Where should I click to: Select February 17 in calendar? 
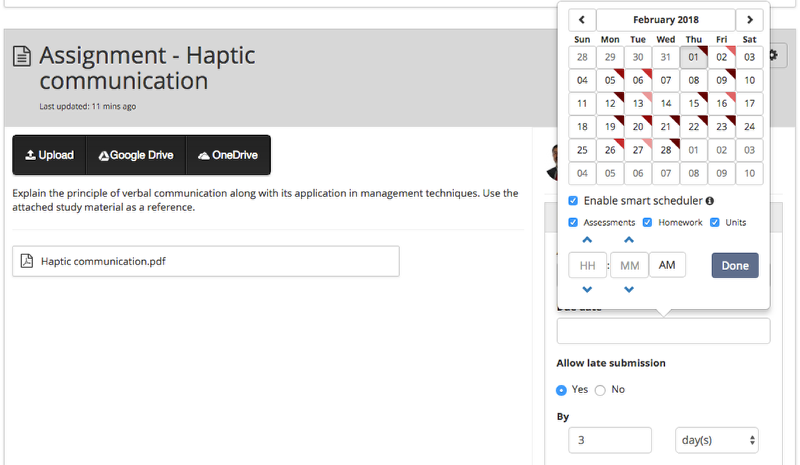tap(749, 104)
